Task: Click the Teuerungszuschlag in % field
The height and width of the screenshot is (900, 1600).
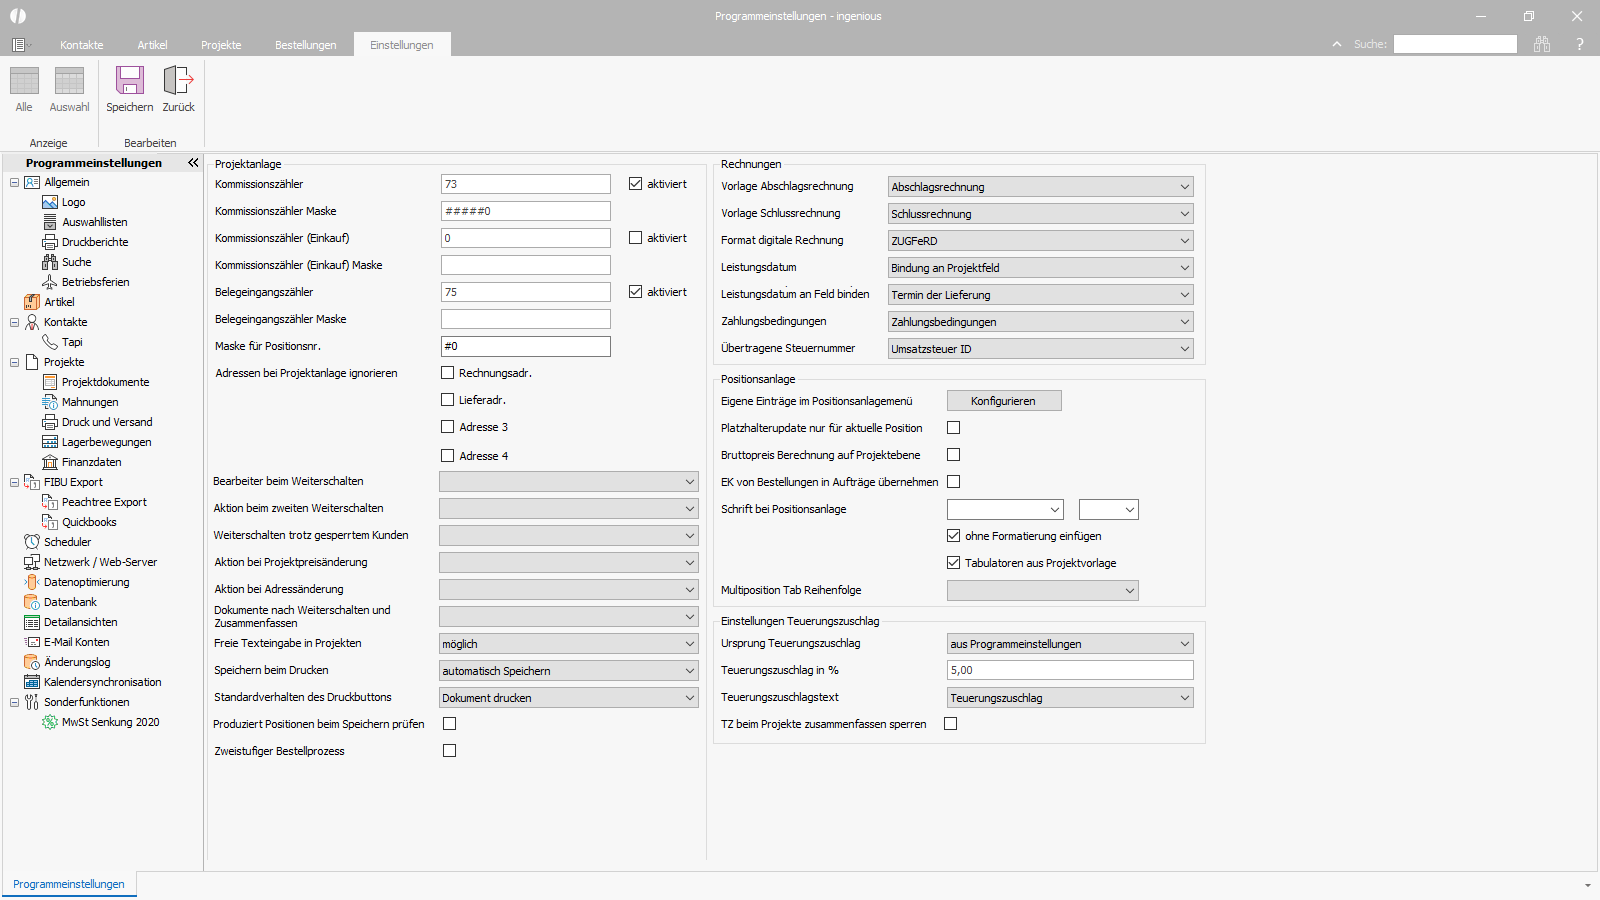Action: (x=1070, y=670)
